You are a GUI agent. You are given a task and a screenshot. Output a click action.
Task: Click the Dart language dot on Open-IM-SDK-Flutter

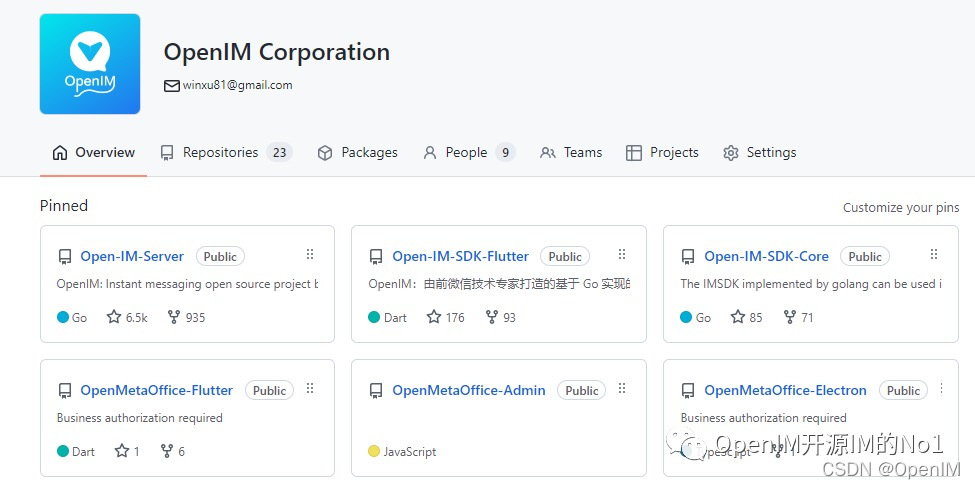[374, 317]
